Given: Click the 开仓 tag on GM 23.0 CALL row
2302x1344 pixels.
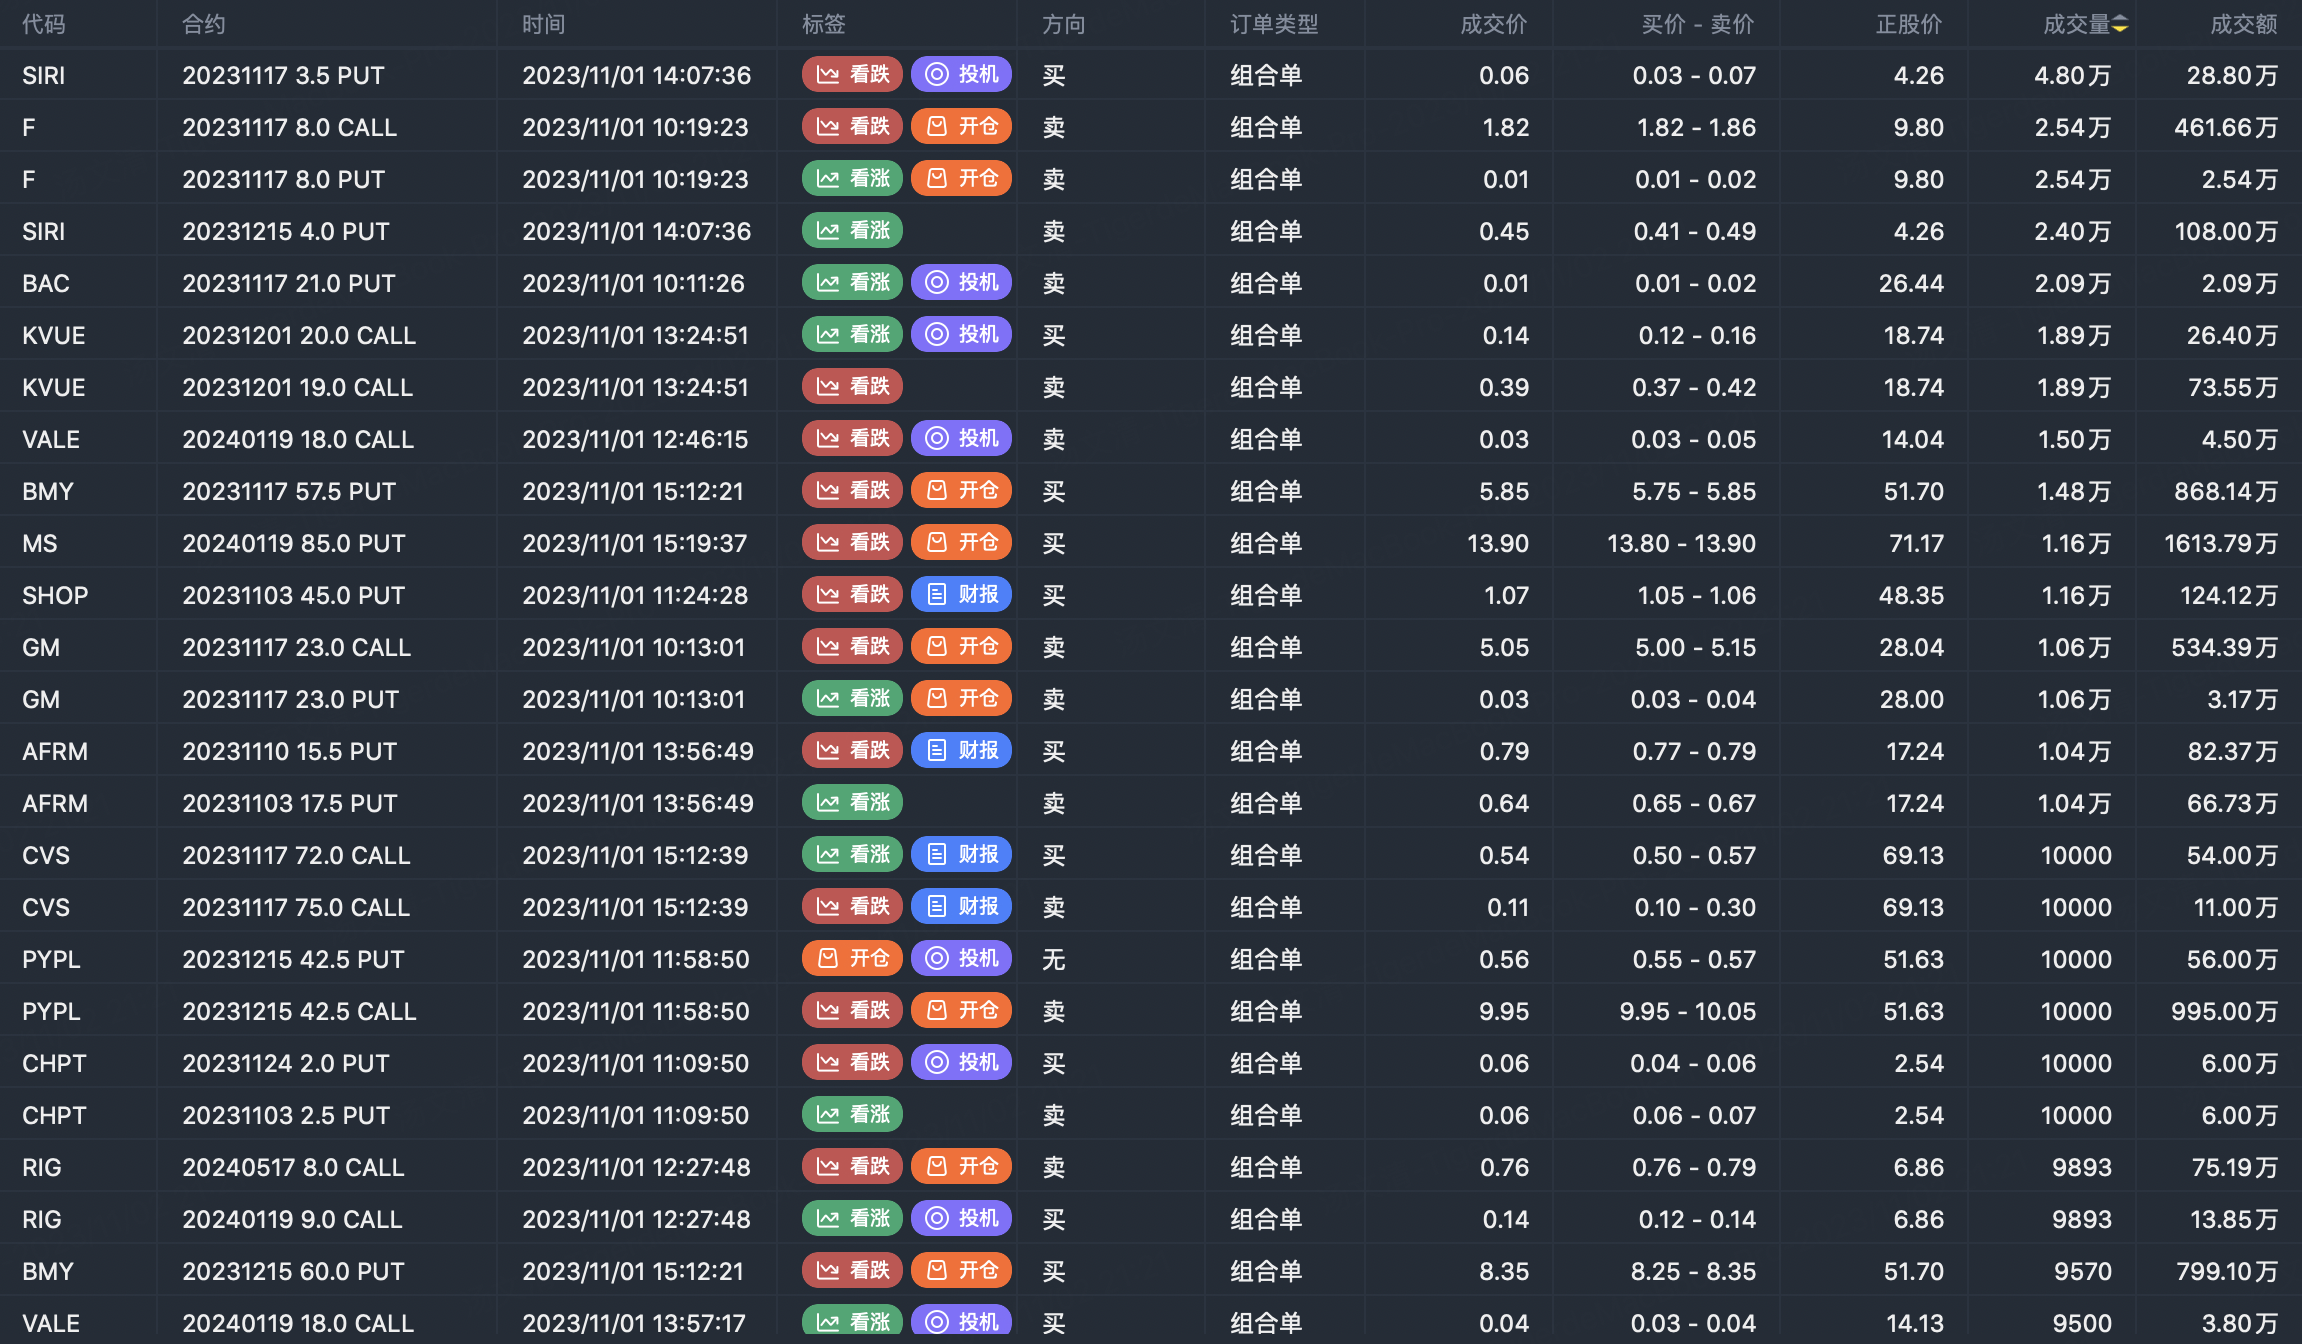Looking at the screenshot, I should pyautogui.click(x=962, y=646).
